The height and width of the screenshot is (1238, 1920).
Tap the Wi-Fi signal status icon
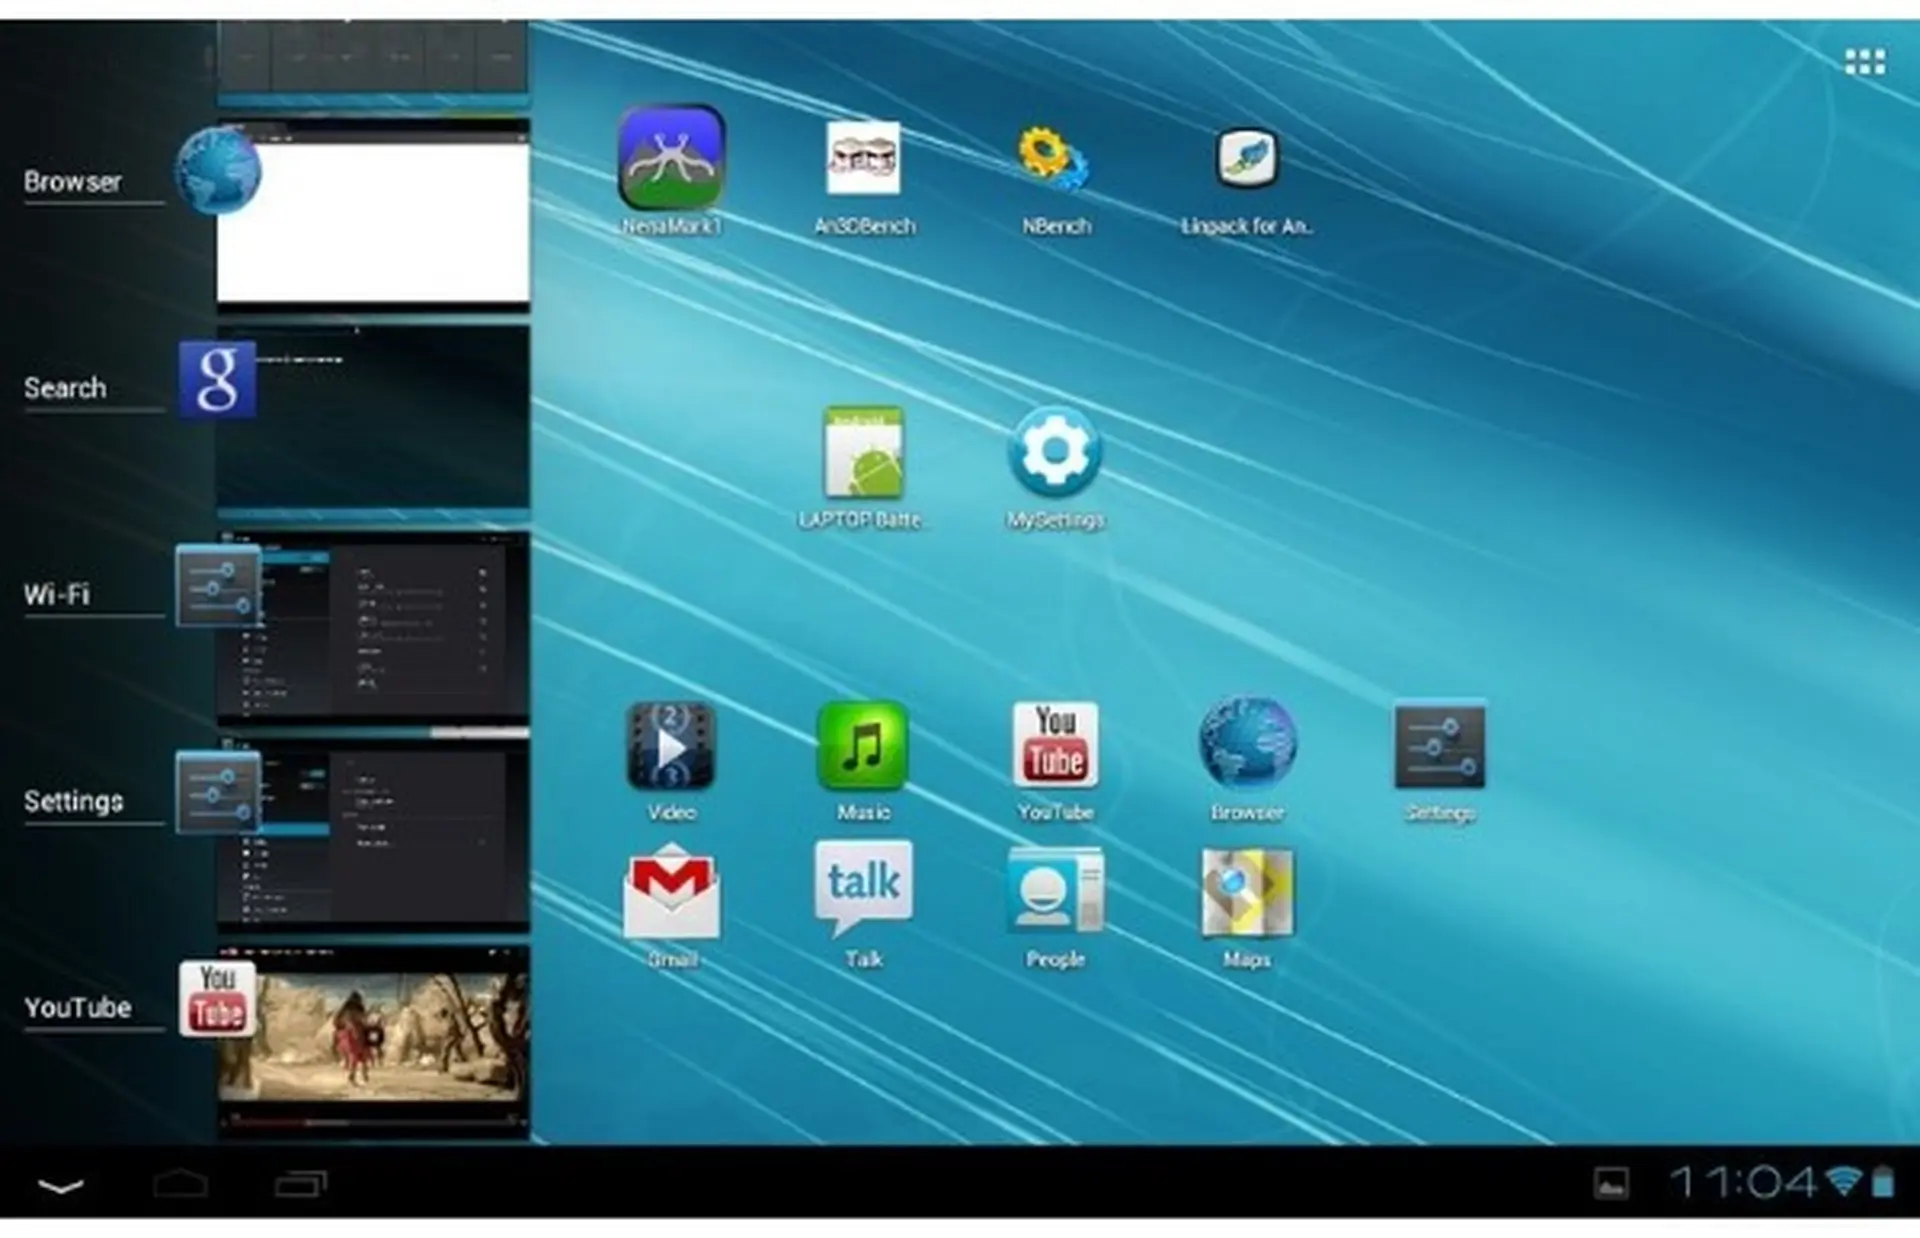(x=1843, y=1181)
